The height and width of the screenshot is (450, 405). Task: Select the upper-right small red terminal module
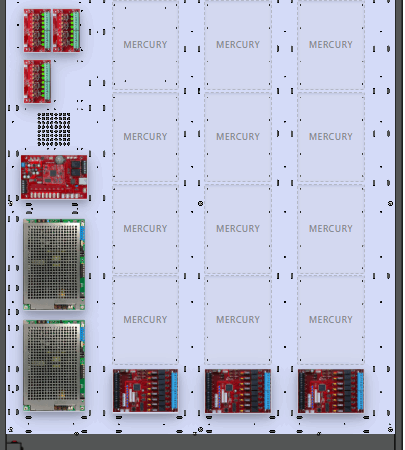point(66,31)
